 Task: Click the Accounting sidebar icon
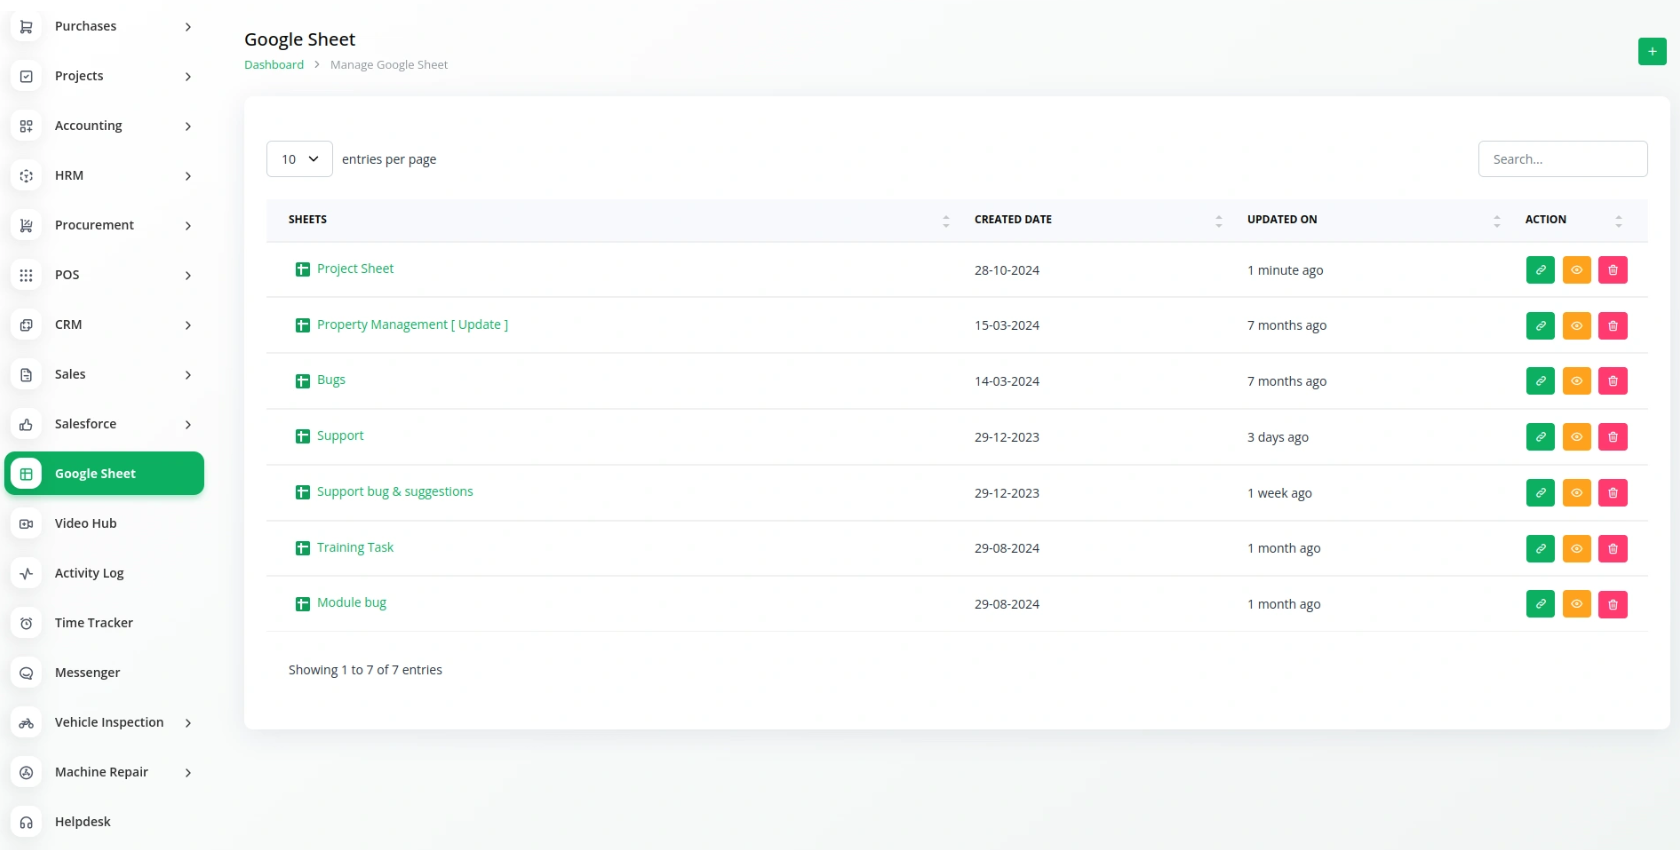click(26, 126)
